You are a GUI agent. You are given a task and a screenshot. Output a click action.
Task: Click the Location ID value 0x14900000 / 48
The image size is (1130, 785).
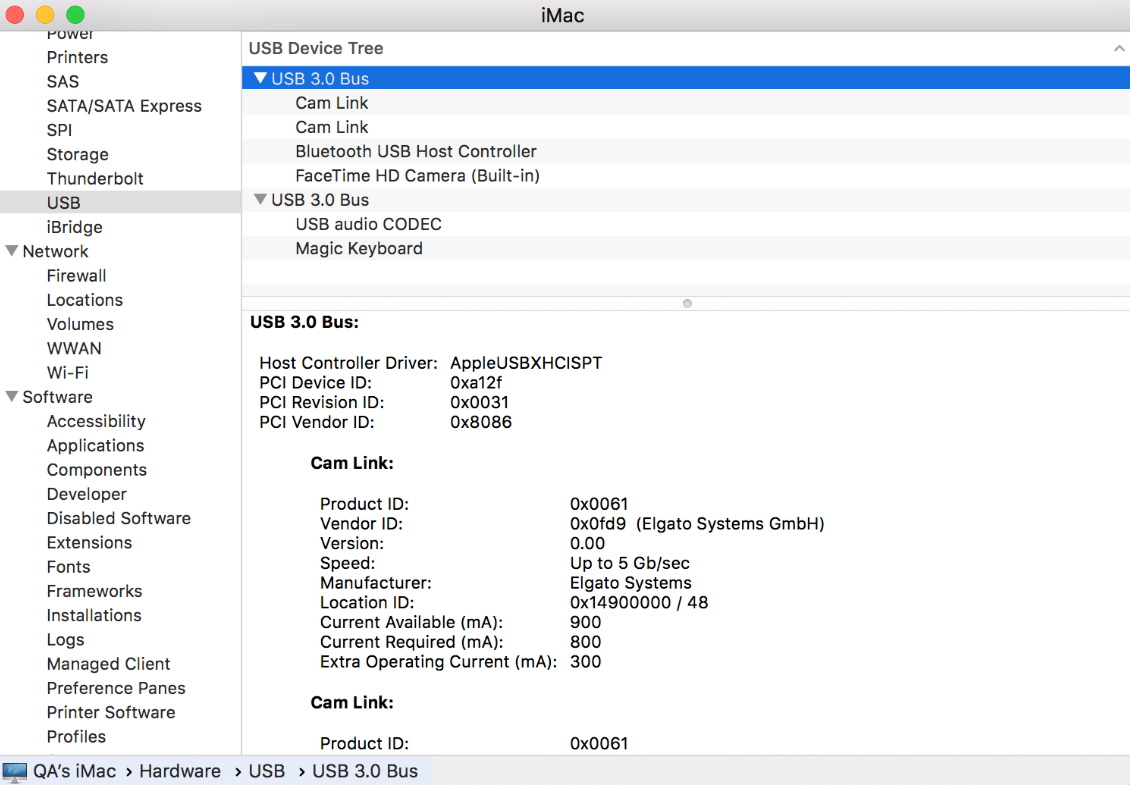[x=639, y=603]
